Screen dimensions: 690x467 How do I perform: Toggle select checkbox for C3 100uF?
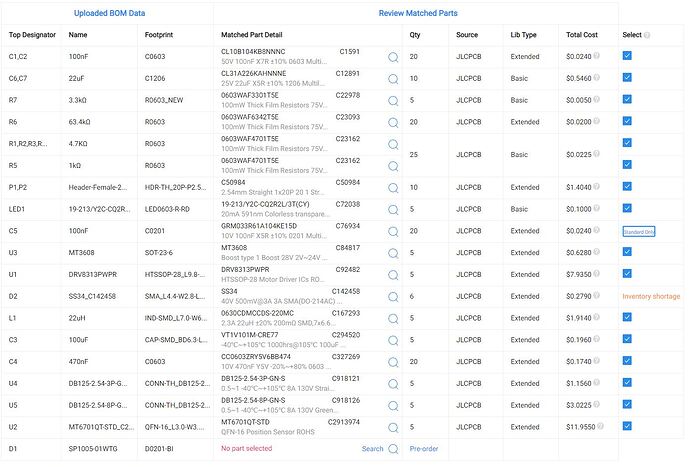coord(627,339)
